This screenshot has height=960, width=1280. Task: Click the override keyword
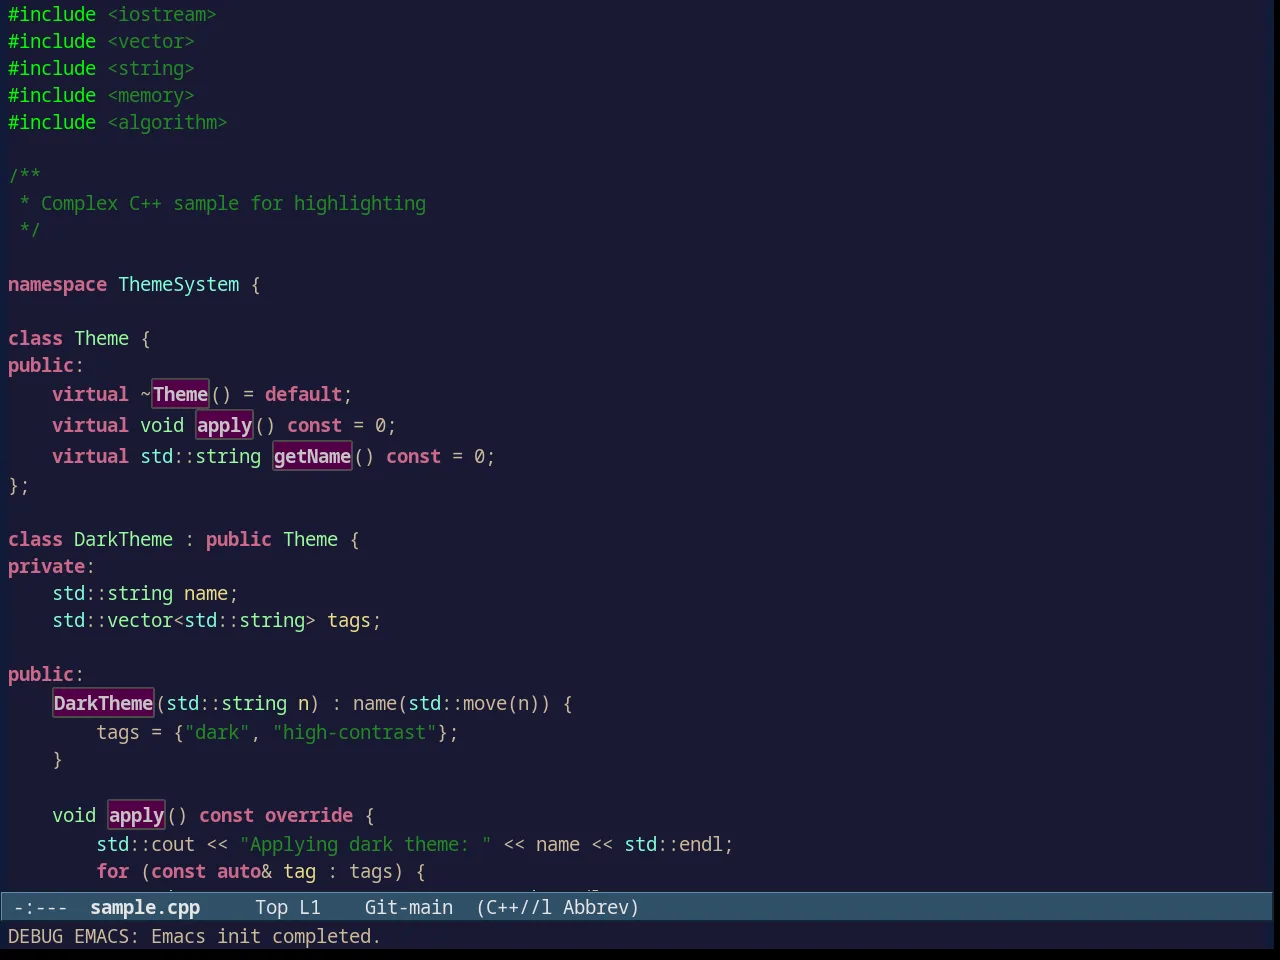tap(309, 816)
